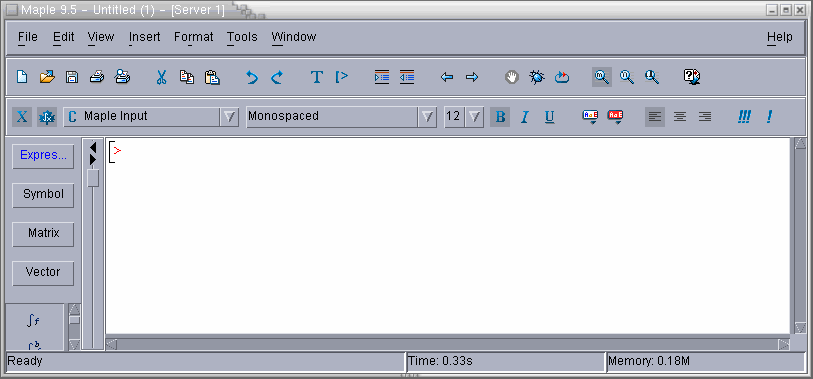Toggle standard math X input mode

click(22, 117)
